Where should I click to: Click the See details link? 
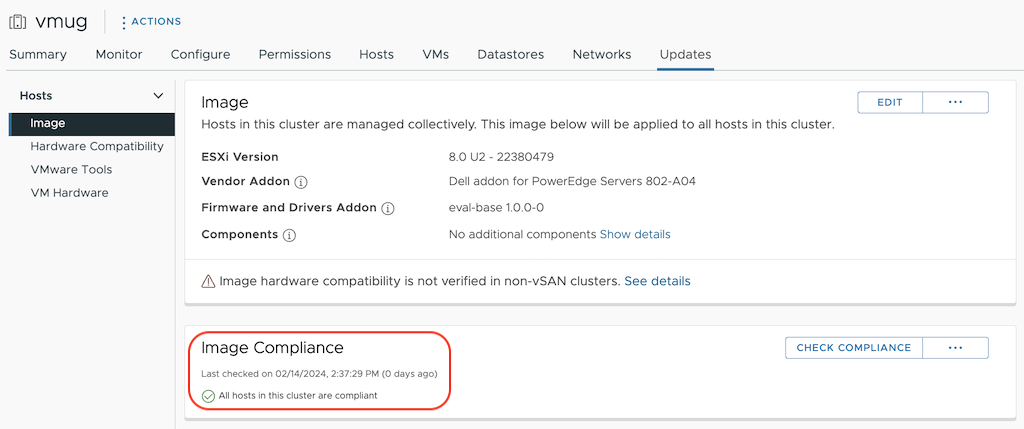(657, 281)
